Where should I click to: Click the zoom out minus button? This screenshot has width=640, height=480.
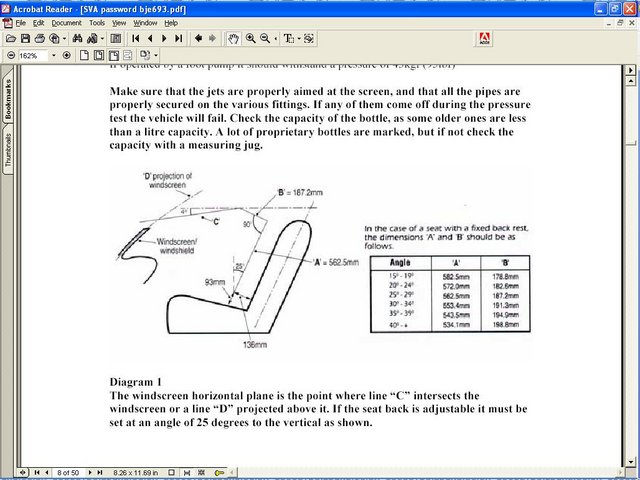pos(10,55)
